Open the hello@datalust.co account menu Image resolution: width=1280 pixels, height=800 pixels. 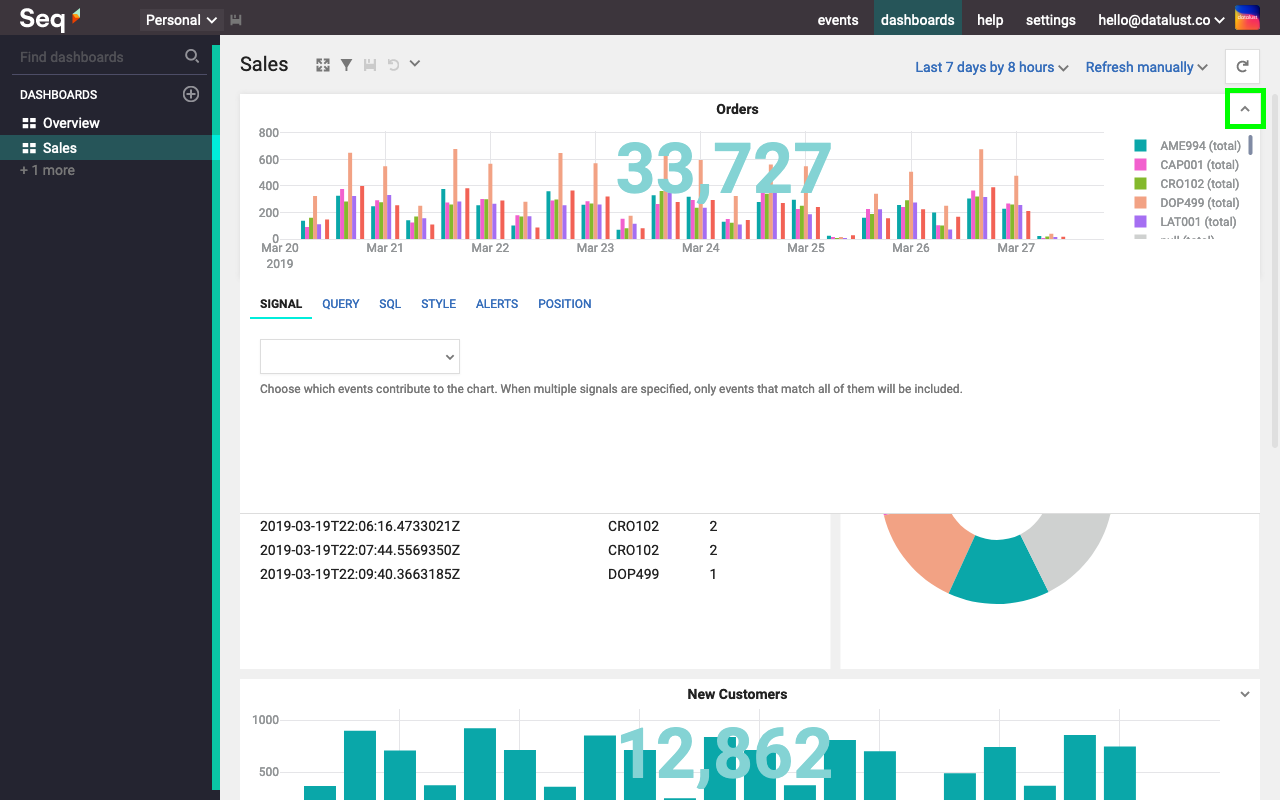pos(1161,20)
